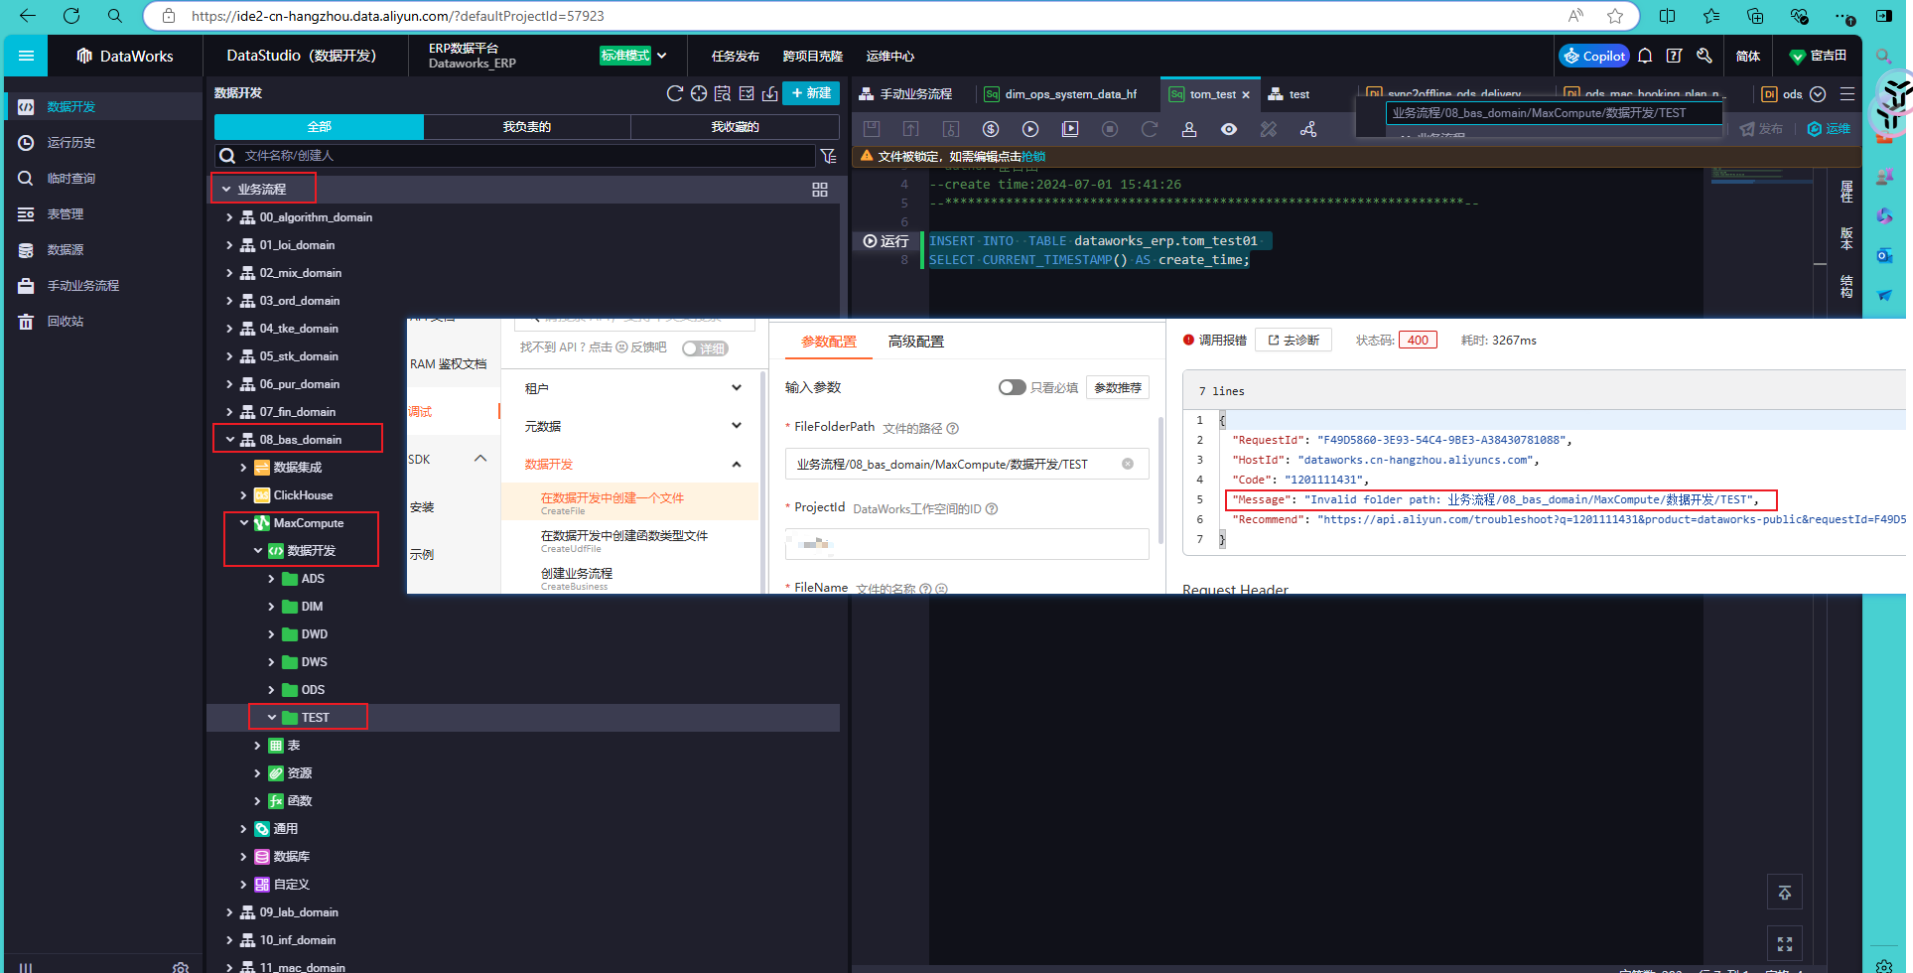The width and height of the screenshot is (1913, 973).
Task: Click the help icon beside 文件的路径
Action: click(953, 428)
